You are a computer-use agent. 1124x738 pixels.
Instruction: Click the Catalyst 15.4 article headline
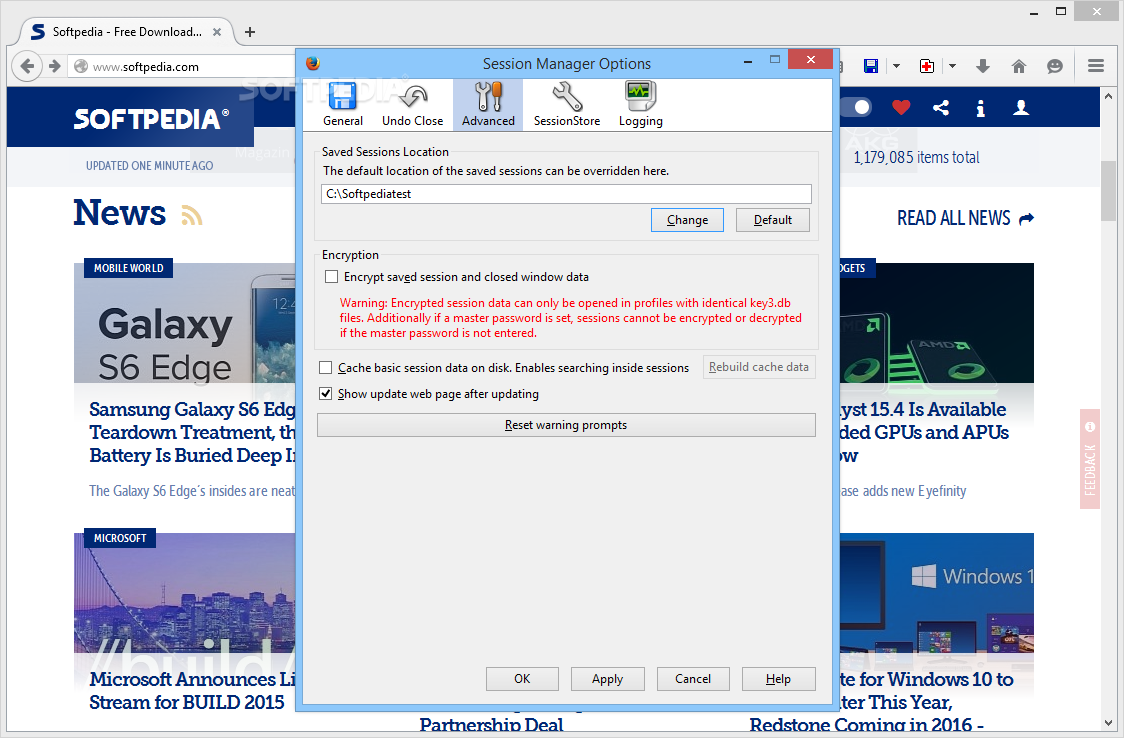925,432
